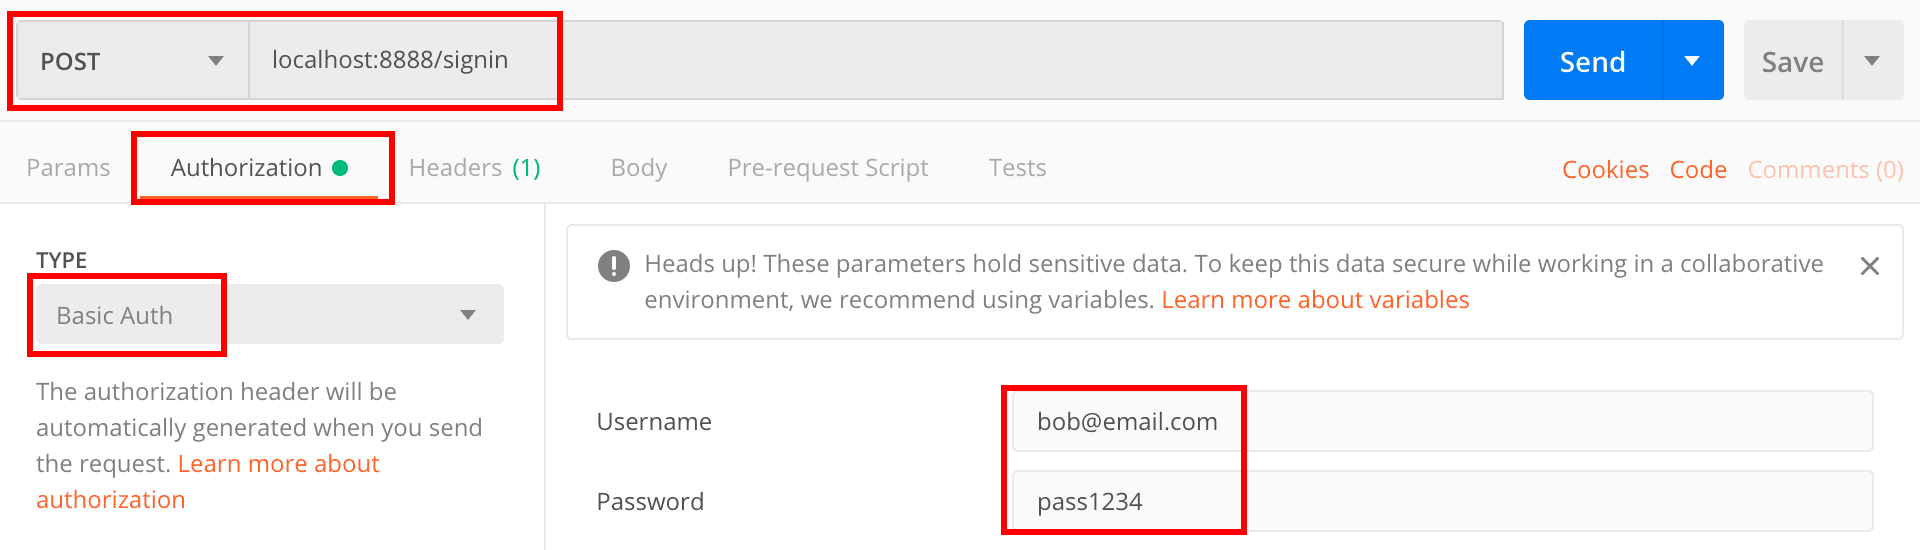
Task: Follow the Learn more about variables link
Action: [x=1314, y=300]
